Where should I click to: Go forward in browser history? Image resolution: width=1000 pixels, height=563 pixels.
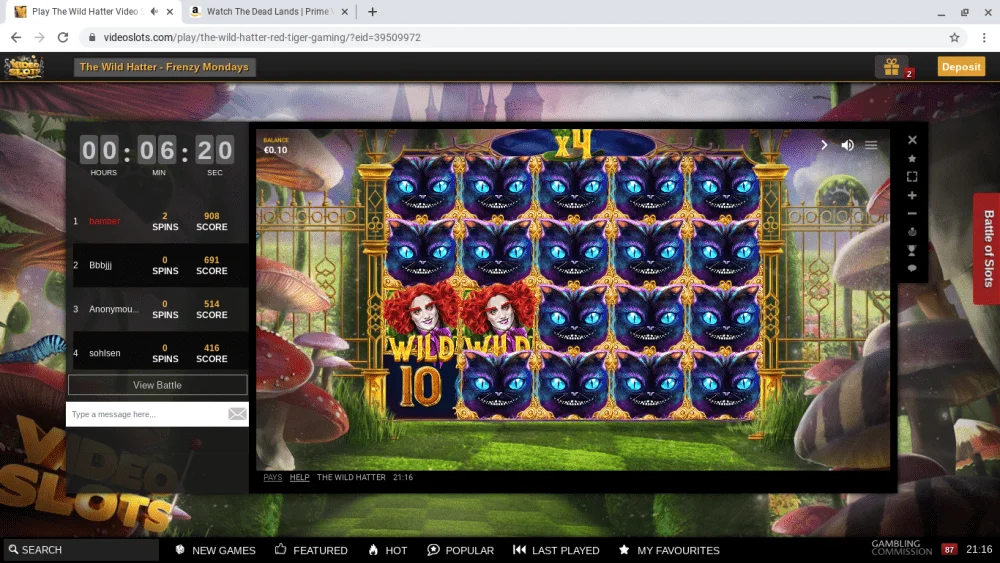click(40, 38)
